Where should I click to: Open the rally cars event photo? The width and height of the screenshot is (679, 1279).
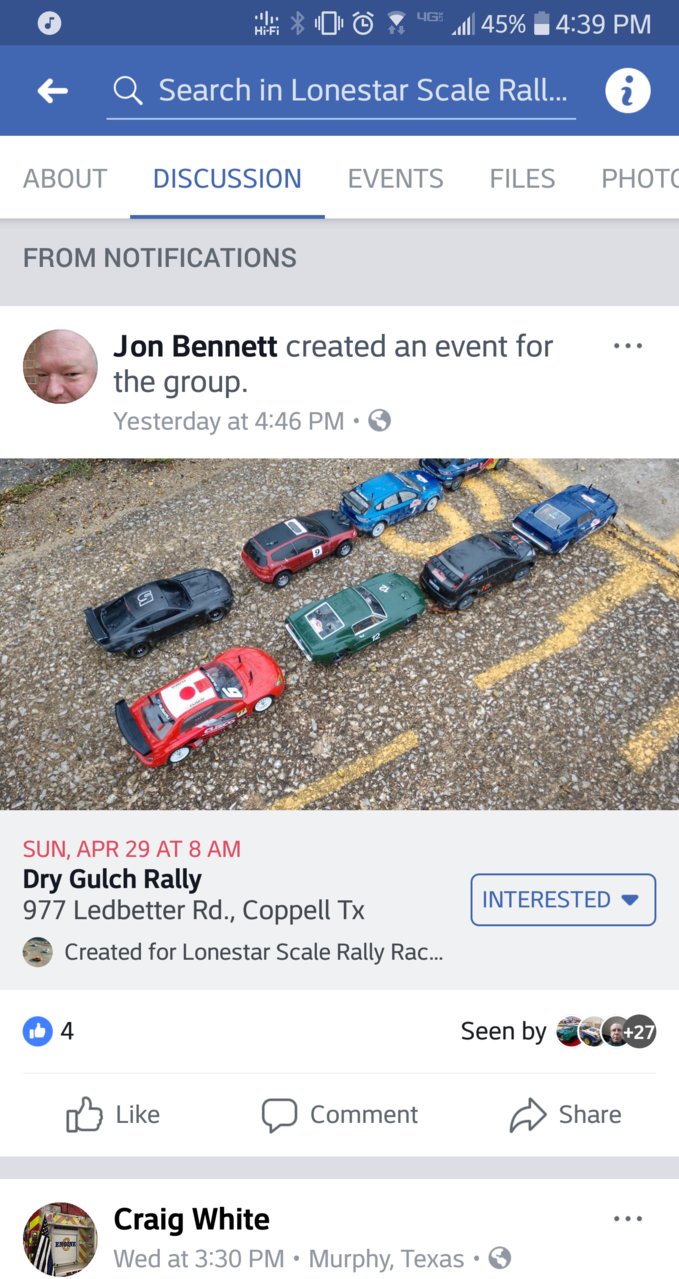tap(339, 634)
